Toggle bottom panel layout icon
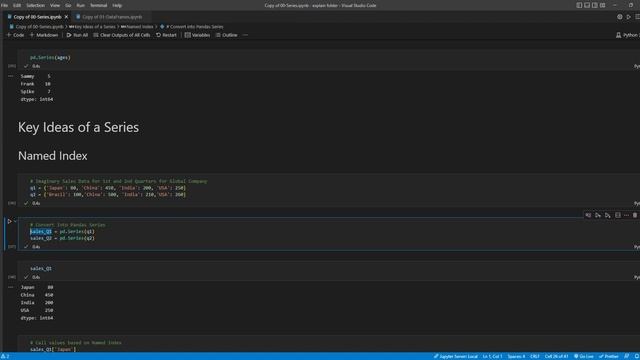The width and height of the screenshot is (640, 360). [587, 5]
